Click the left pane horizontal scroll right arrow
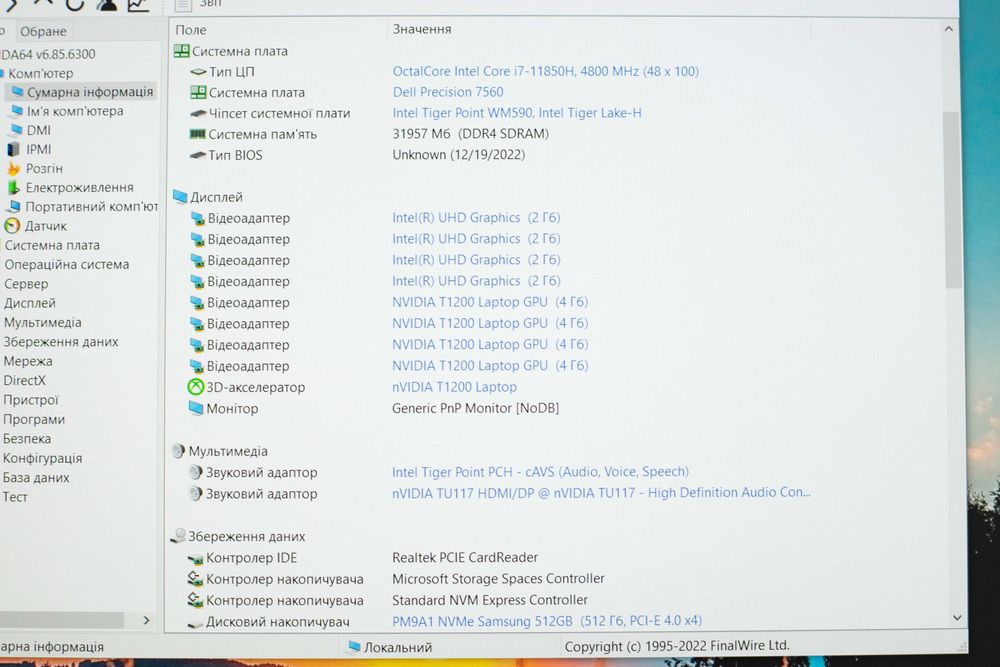 pyautogui.click(x=146, y=620)
